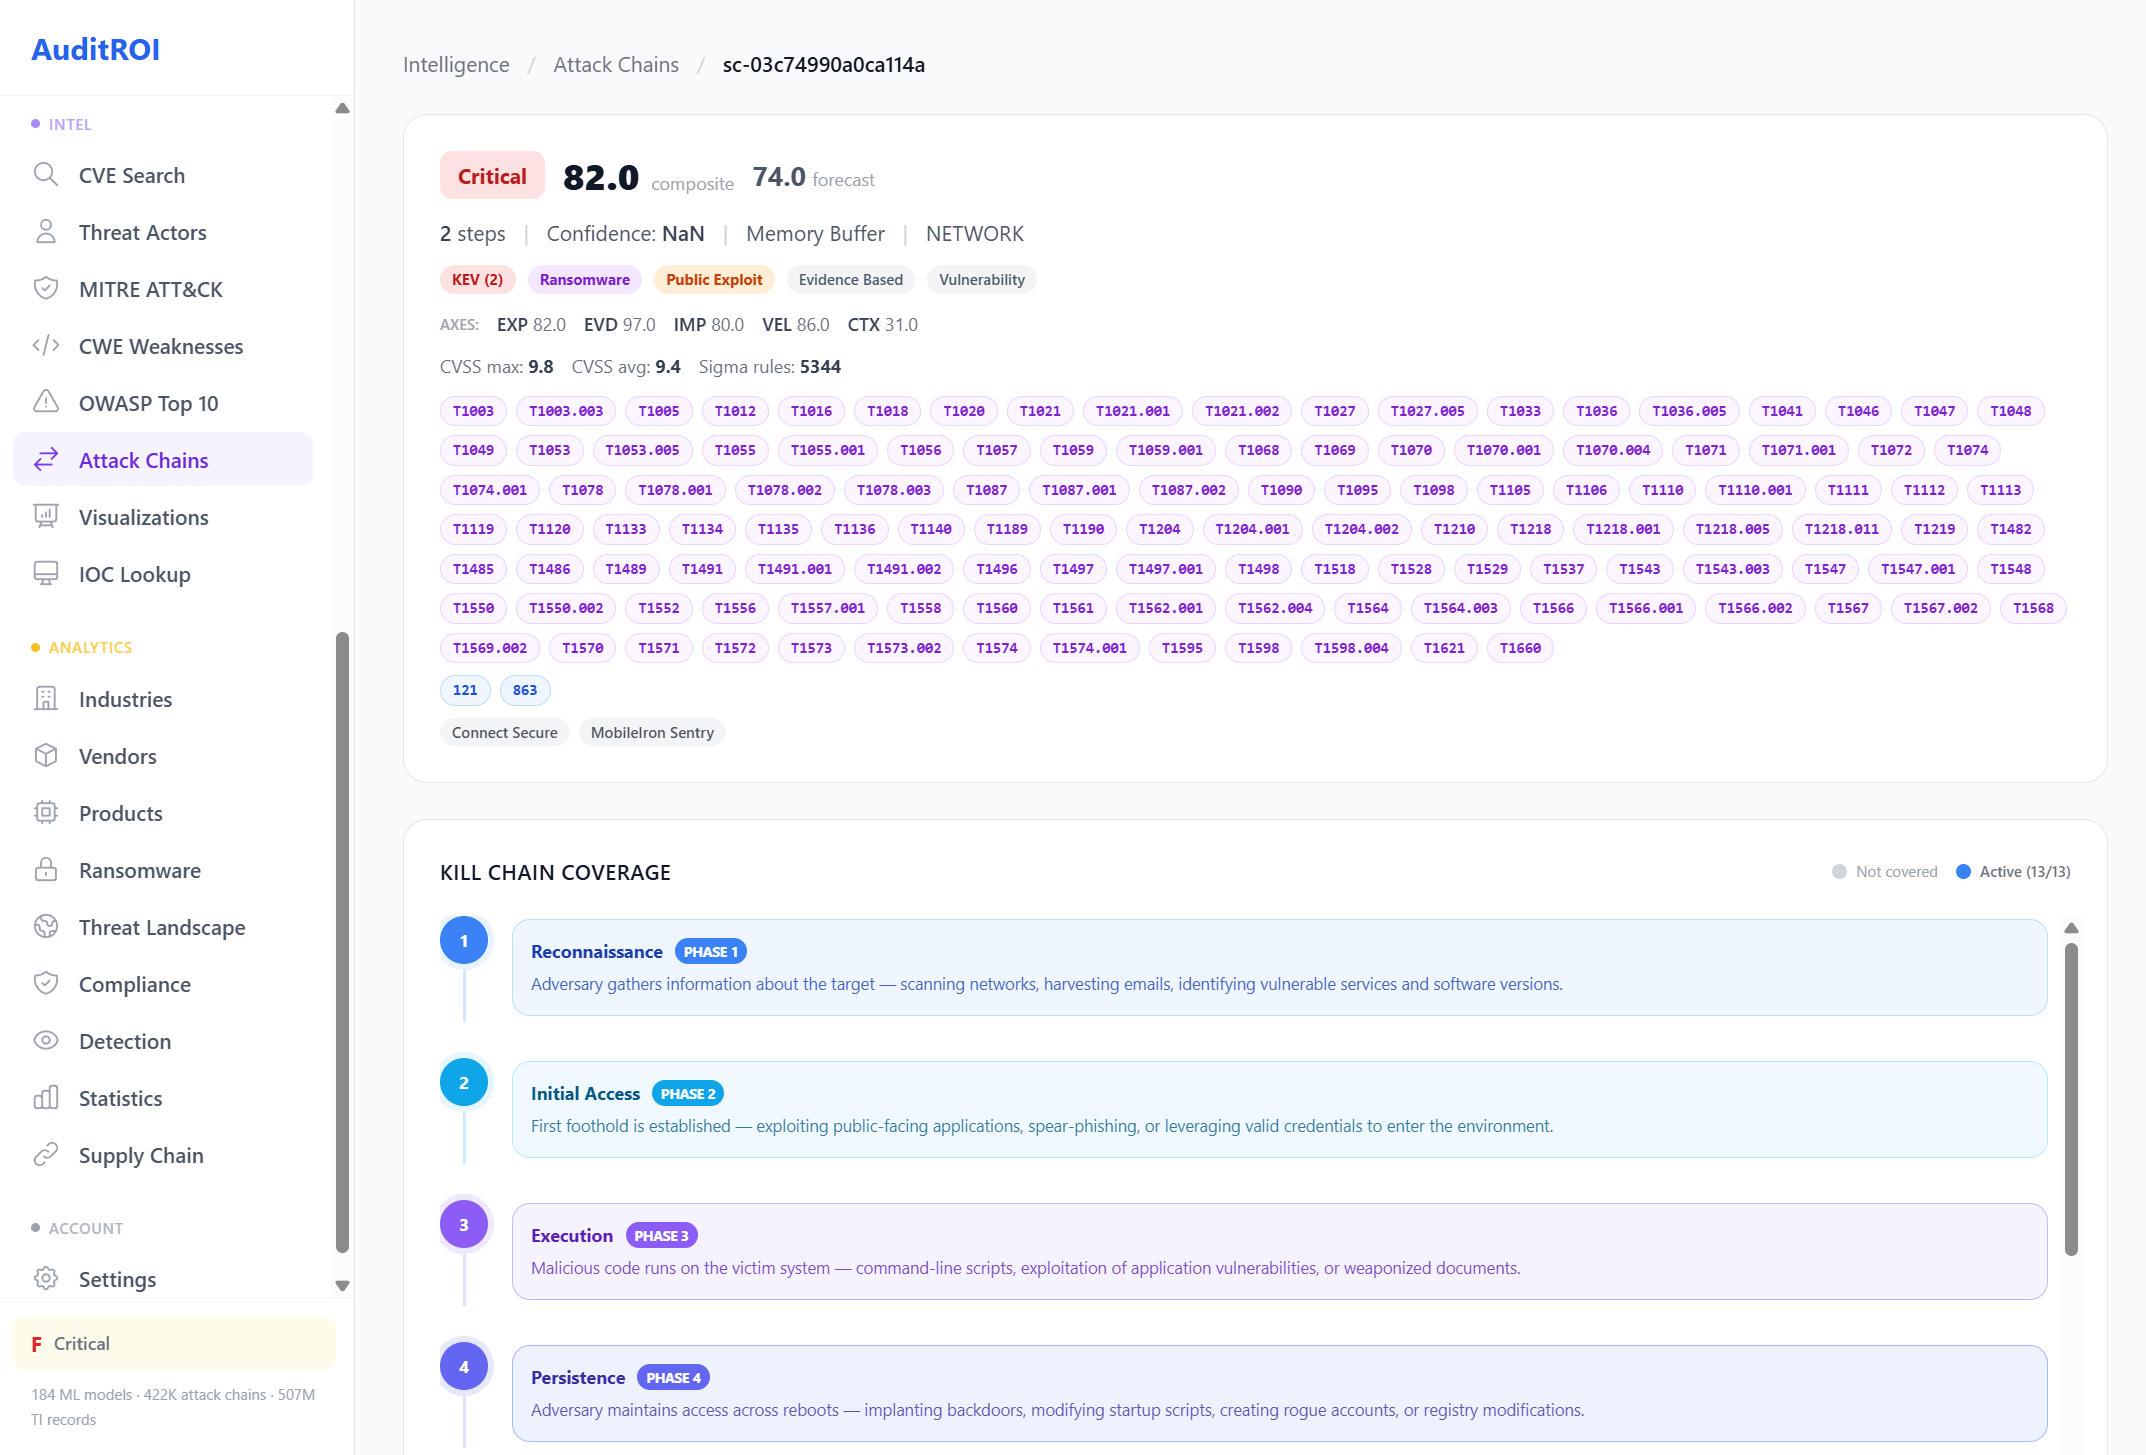Click the OWASP Top 10 warning icon

point(45,403)
